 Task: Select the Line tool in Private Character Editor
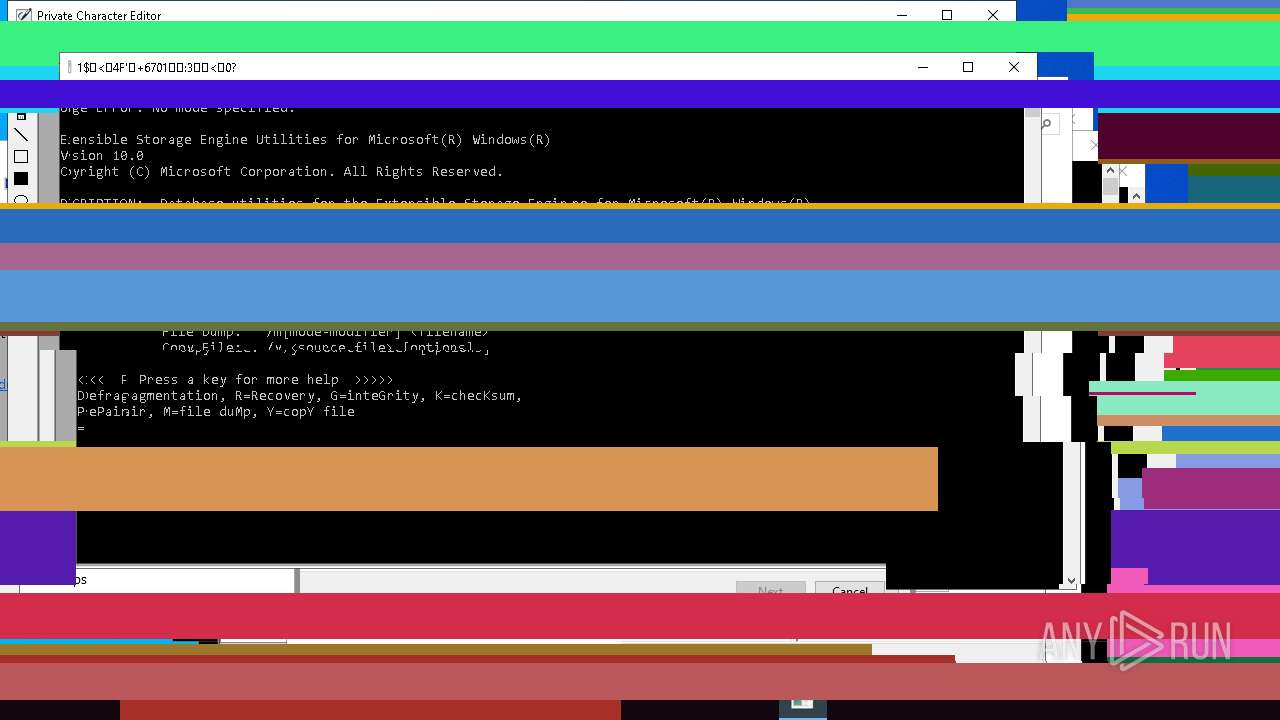tap(20, 135)
